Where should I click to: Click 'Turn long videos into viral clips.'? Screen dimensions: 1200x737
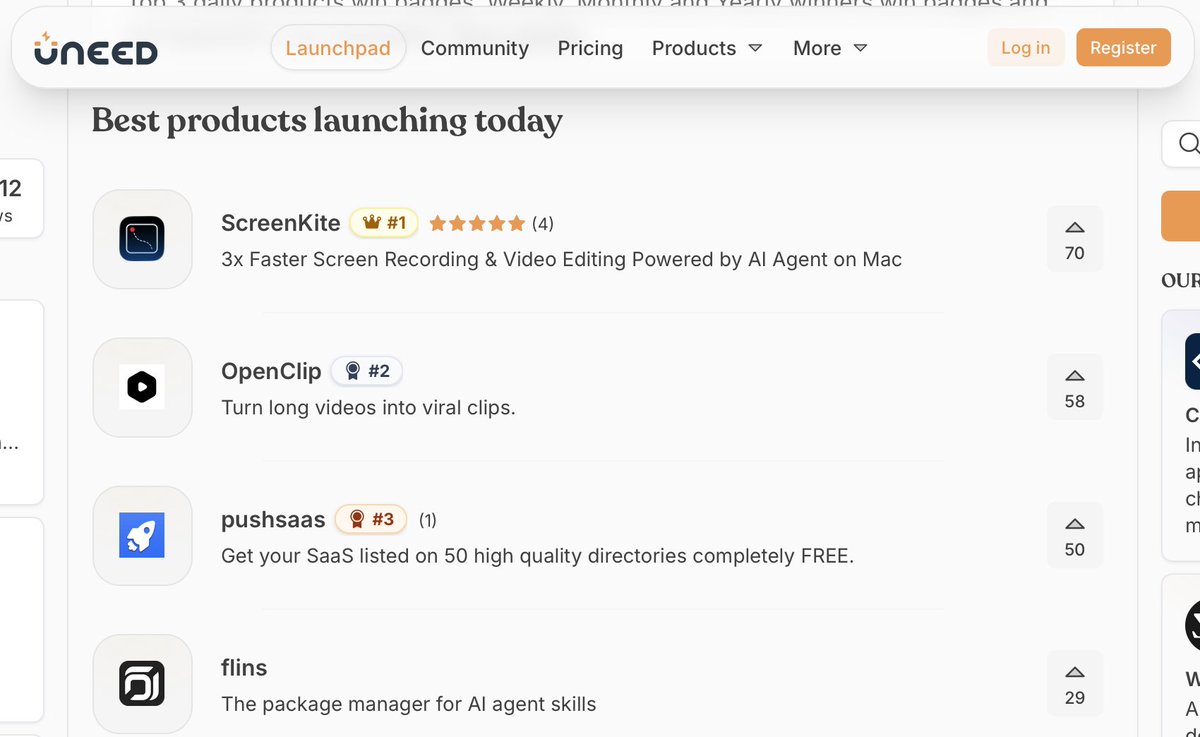pyautogui.click(x=368, y=408)
